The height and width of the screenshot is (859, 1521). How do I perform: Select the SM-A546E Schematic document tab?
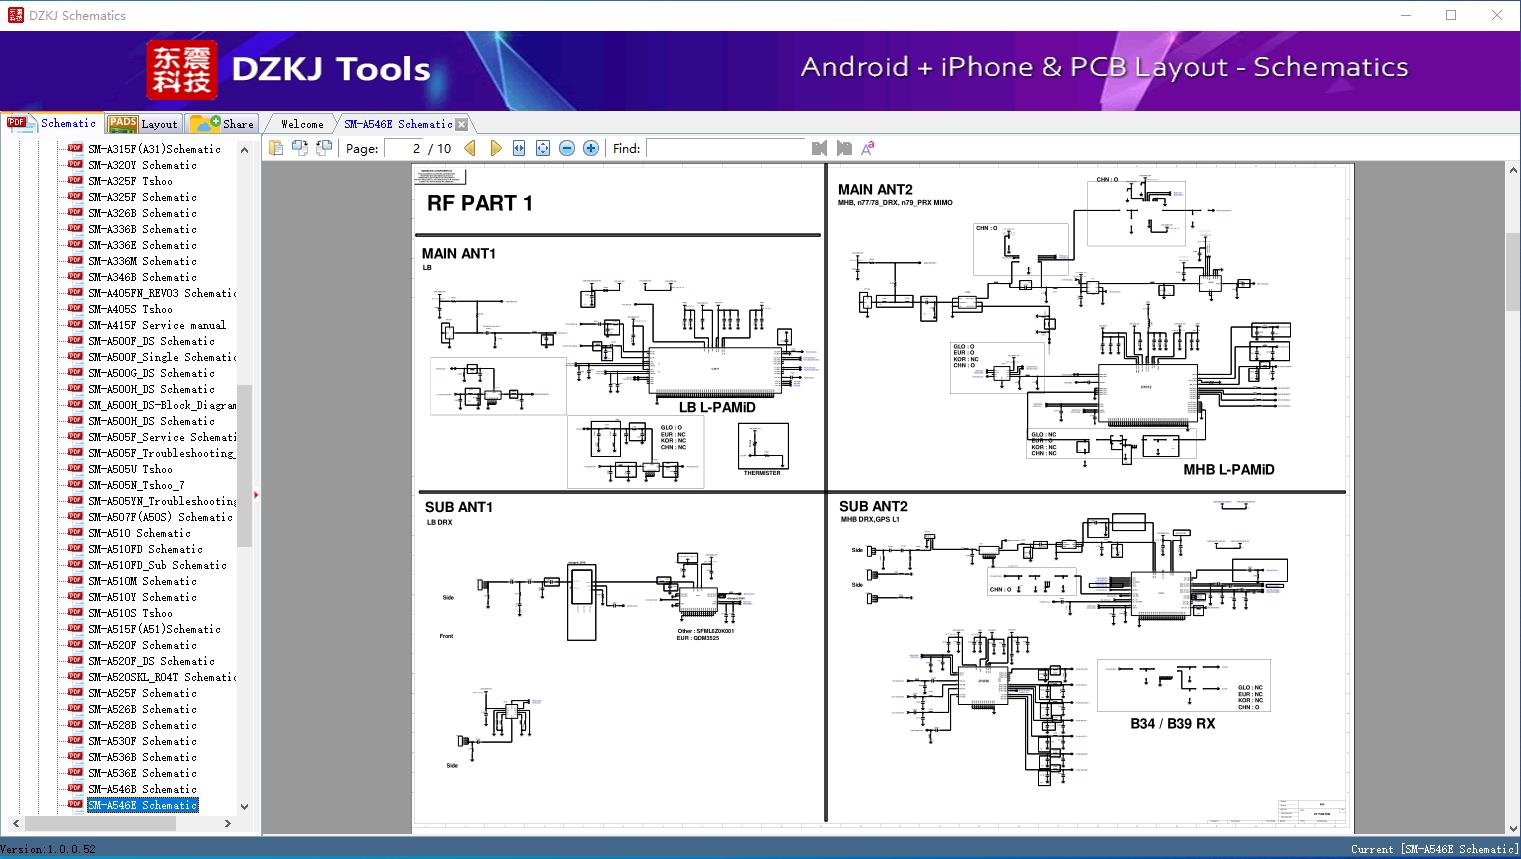[x=398, y=124]
